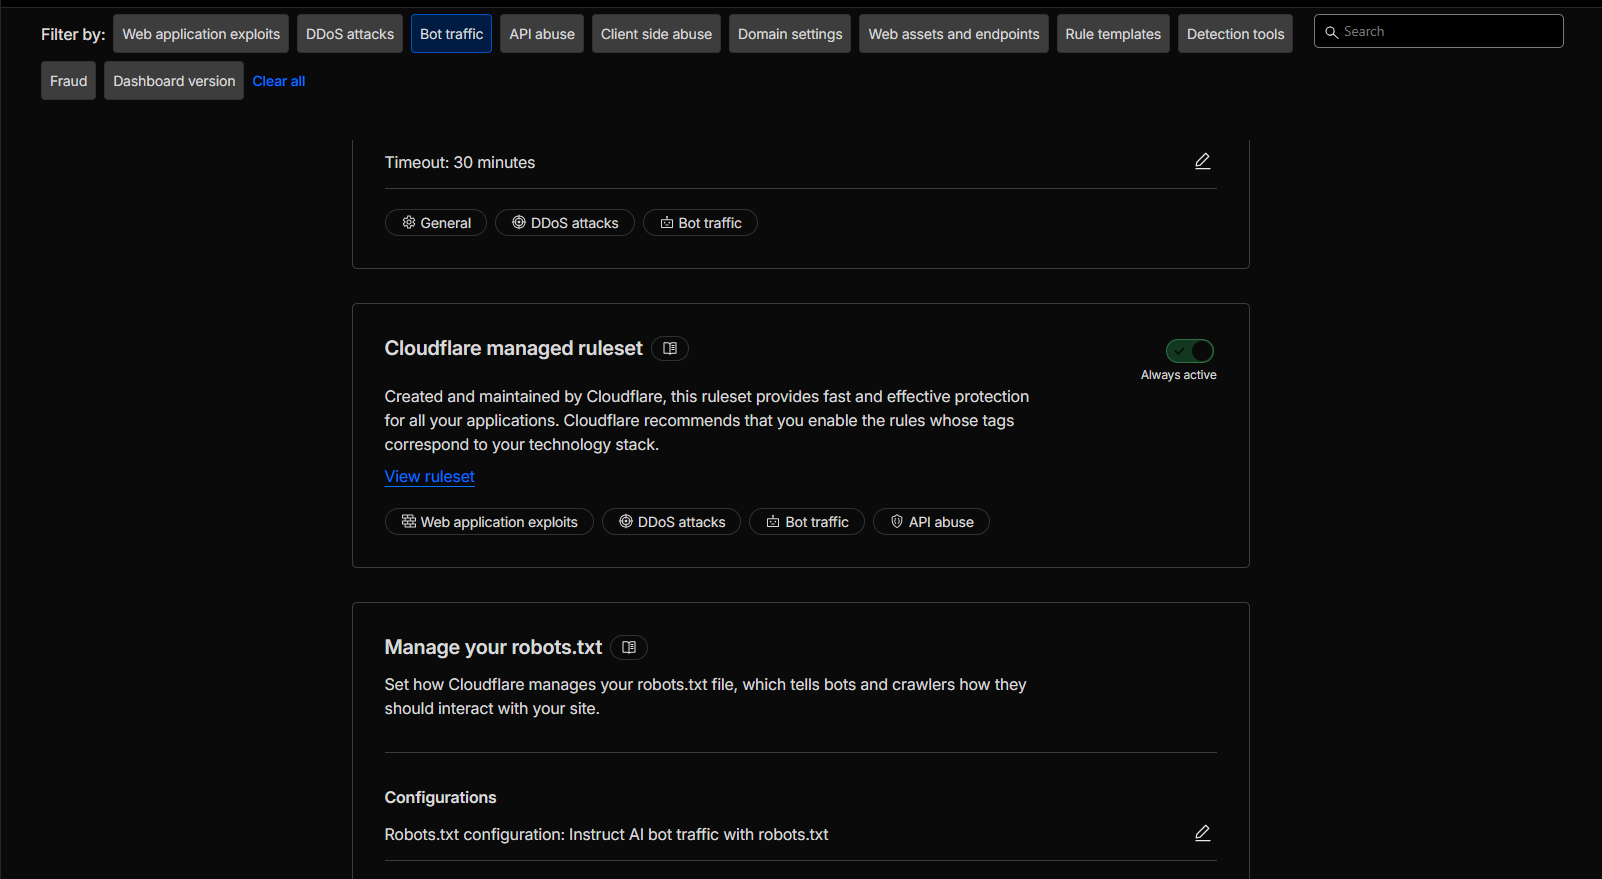Select Web application exploits tag in ruleset card
Viewport: 1602px width, 879px height.
(x=489, y=522)
